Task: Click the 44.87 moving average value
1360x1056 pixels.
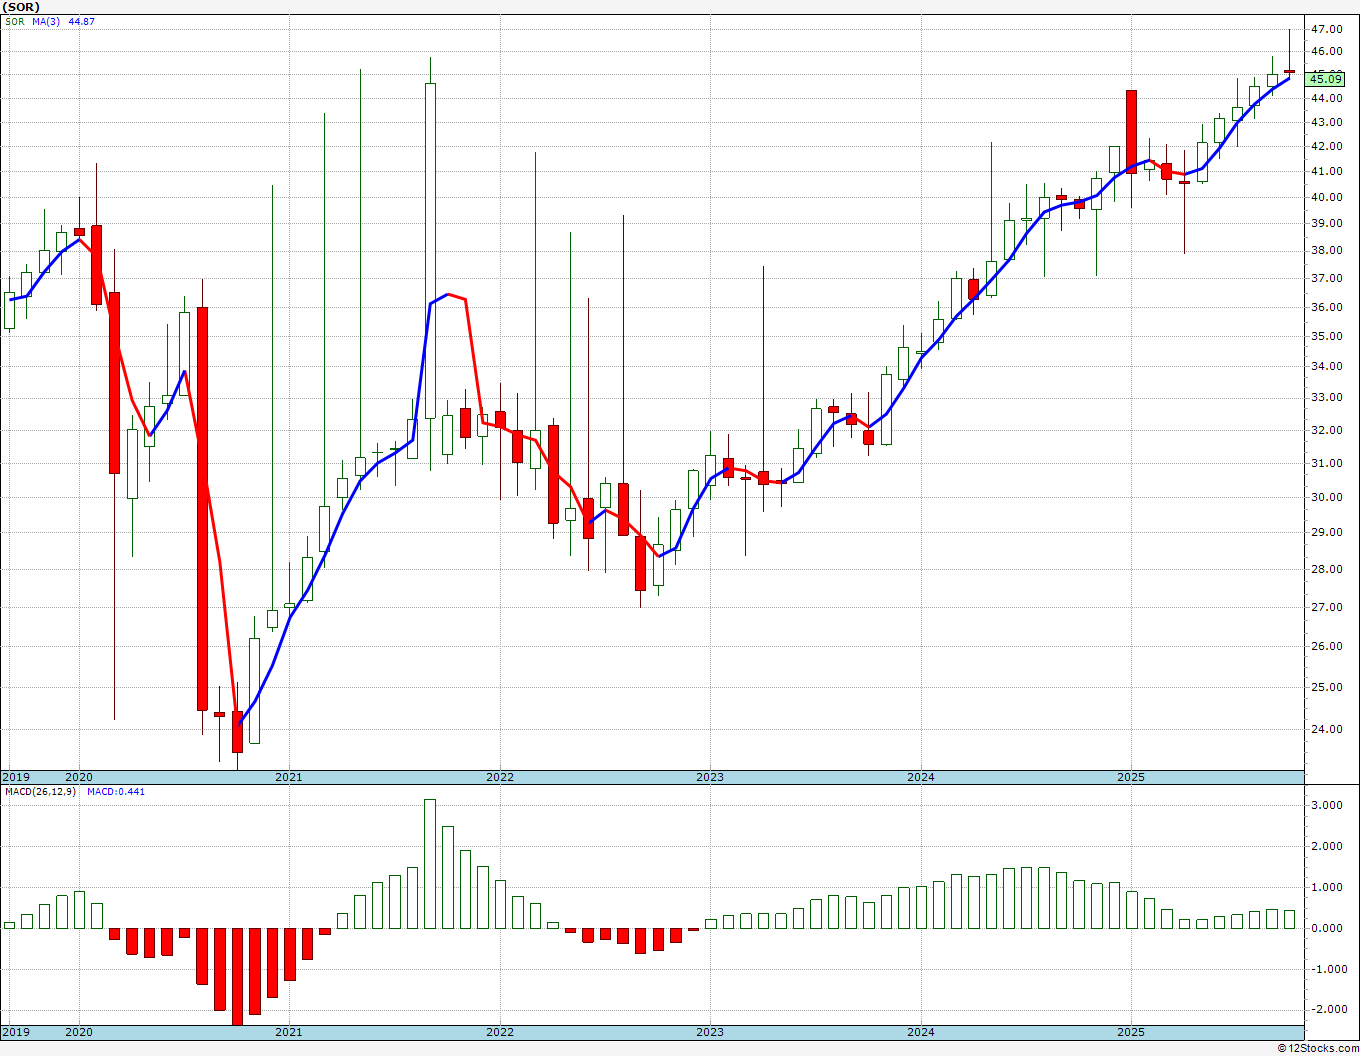Action: (81, 22)
